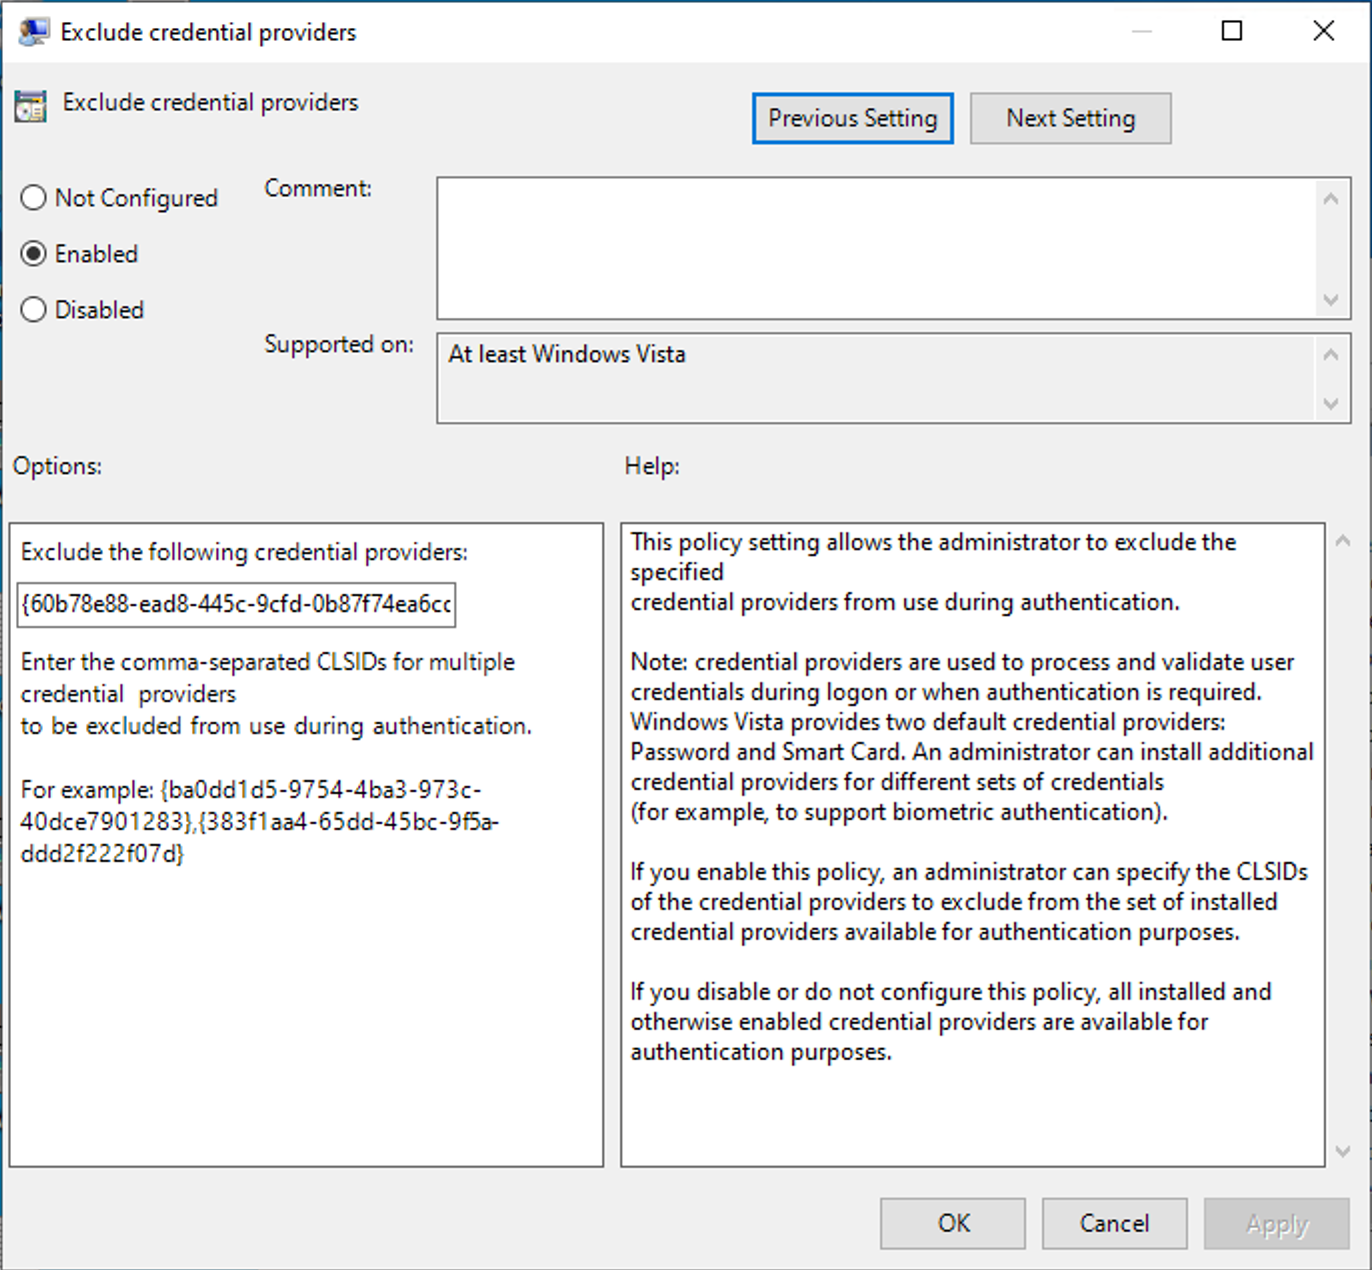The image size is (1372, 1270).
Task: Click help paragraph starting 'Note: credential providers'
Action: (x=972, y=737)
